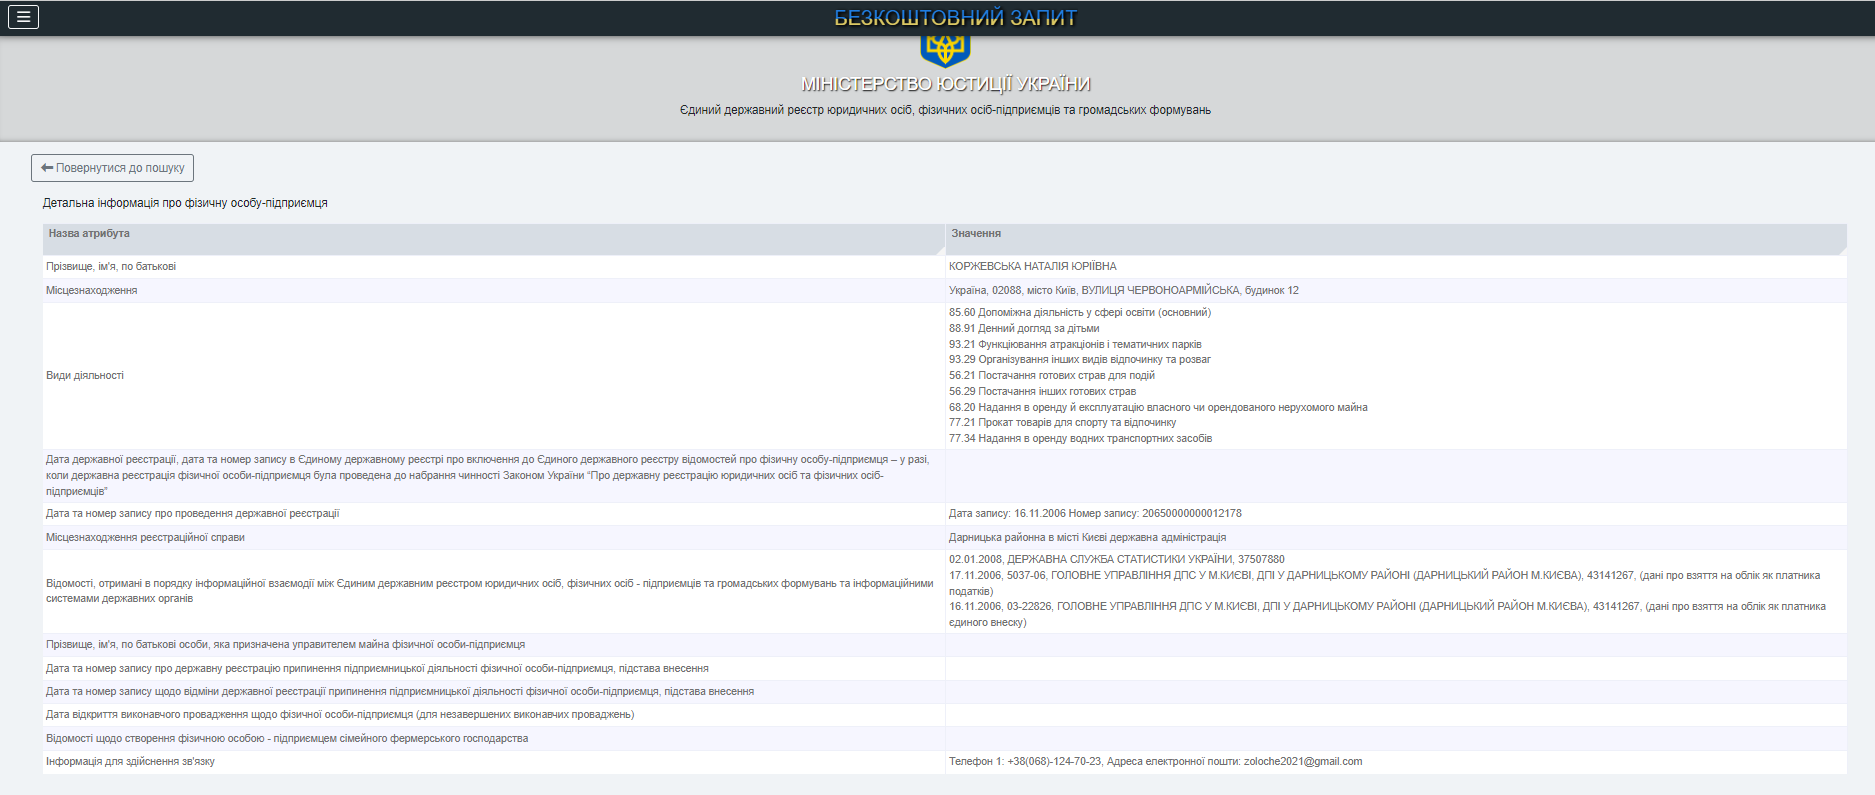Click the Значення column header

tap(976, 234)
